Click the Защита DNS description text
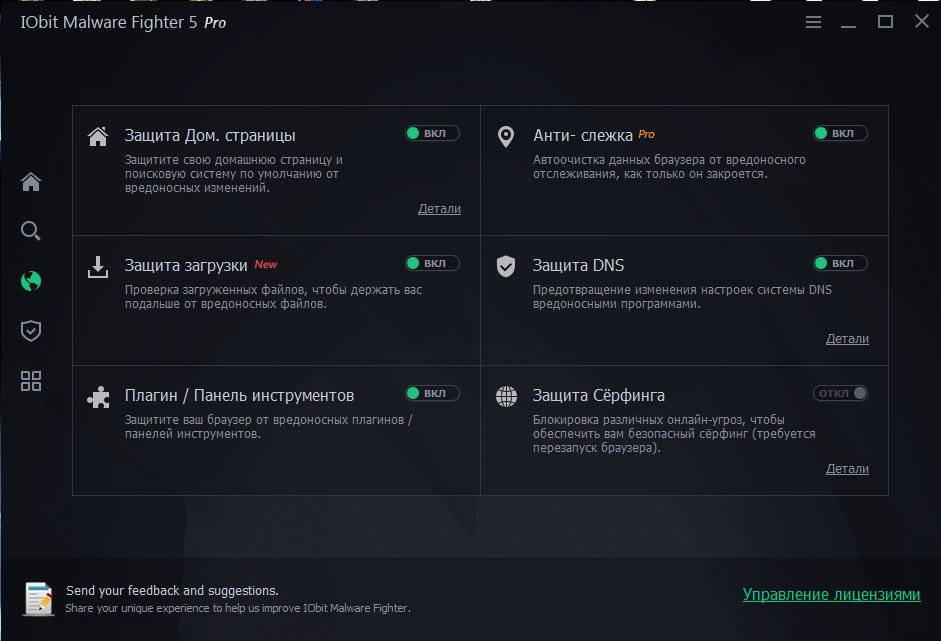941x641 pixels. click(x=682, y=297)
